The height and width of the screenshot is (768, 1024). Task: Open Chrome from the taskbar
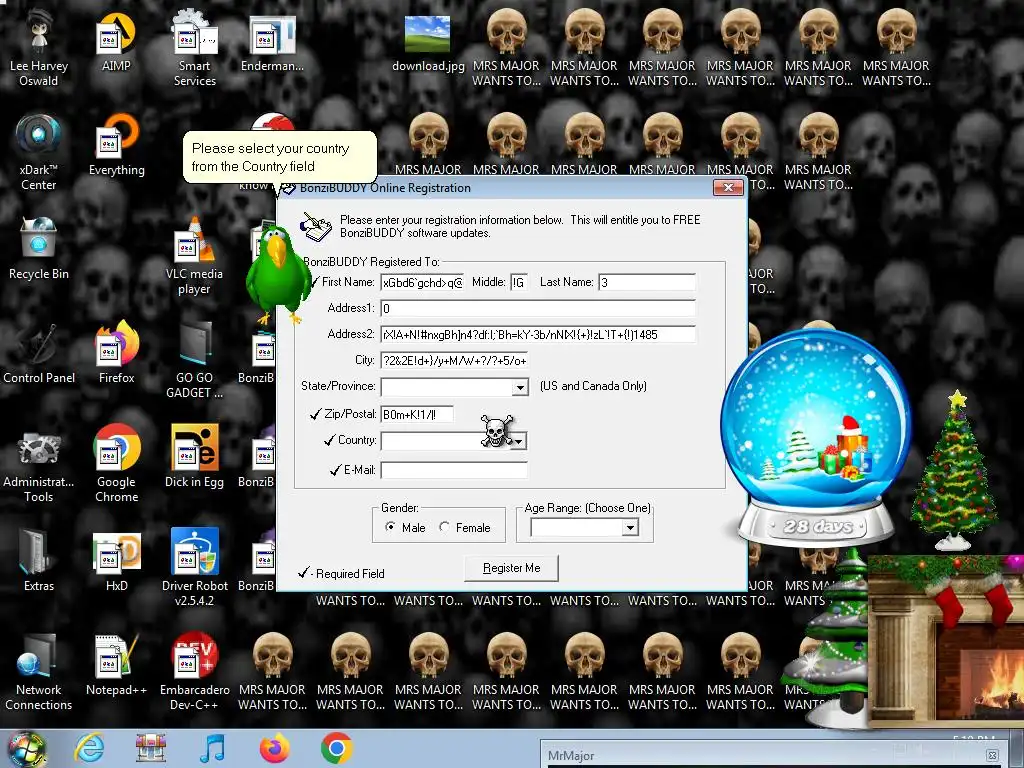(337, 748)
